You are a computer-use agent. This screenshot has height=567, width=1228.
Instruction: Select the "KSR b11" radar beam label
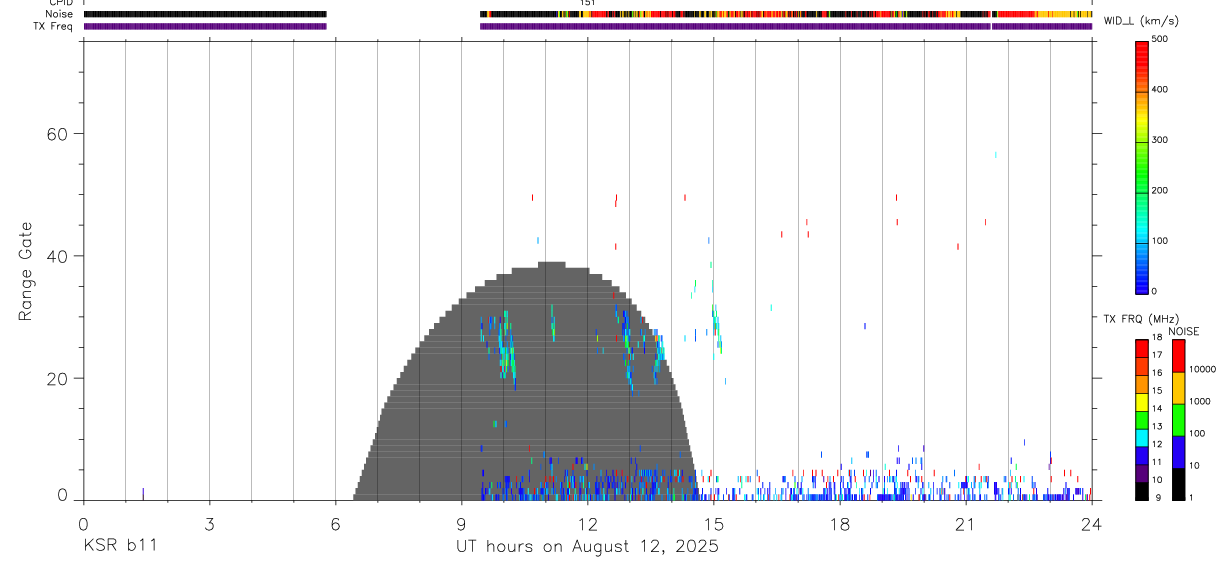point(120,546)
